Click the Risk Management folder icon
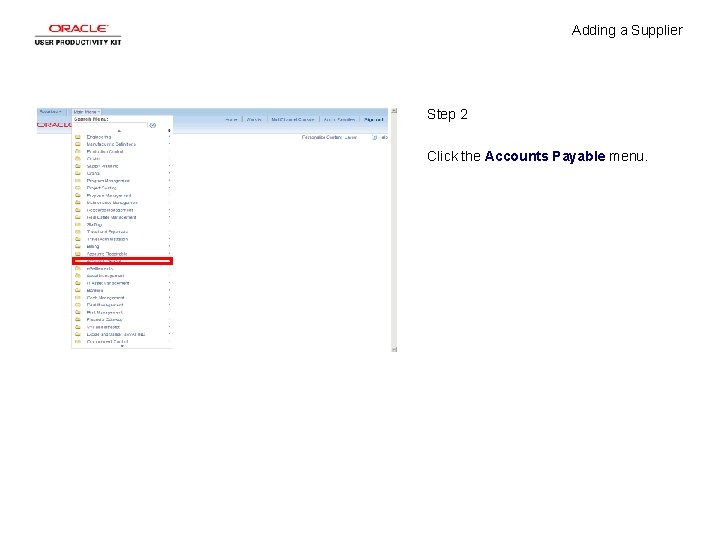The image size is (720, 540). [x=78, y=312]
